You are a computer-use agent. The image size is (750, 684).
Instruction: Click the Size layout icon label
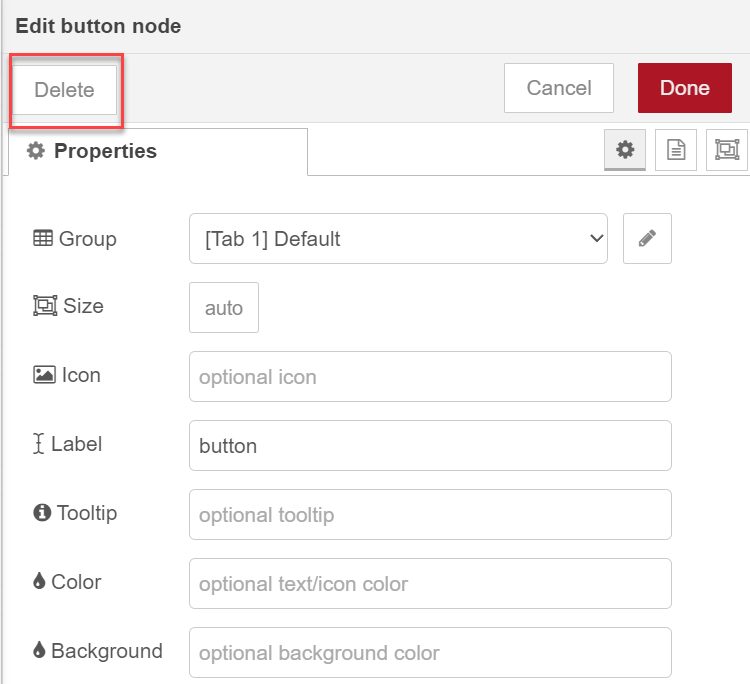pos(45,306)
